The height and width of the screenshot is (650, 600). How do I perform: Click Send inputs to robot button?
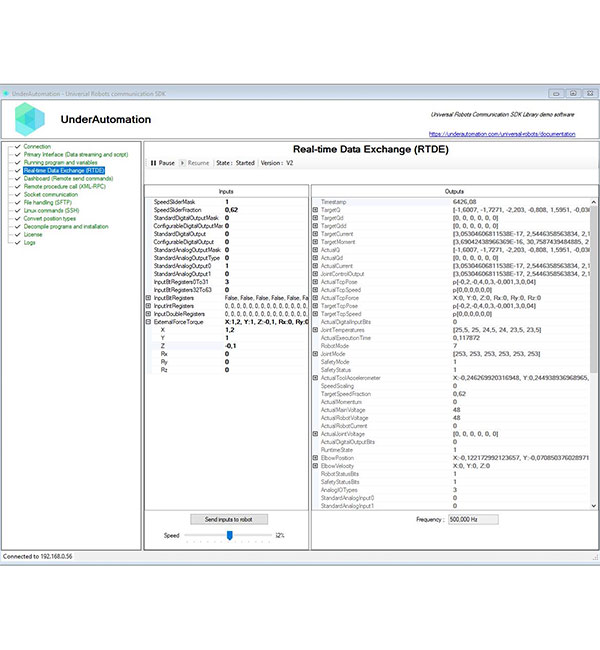pyautogui.click(x=229, y=519)
